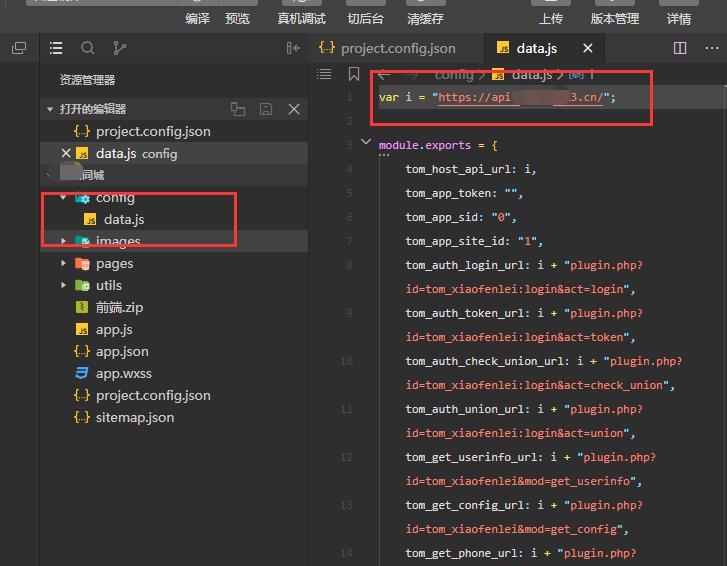
Task: Click the https://api URL string in line 1
Action: (520, 97)
